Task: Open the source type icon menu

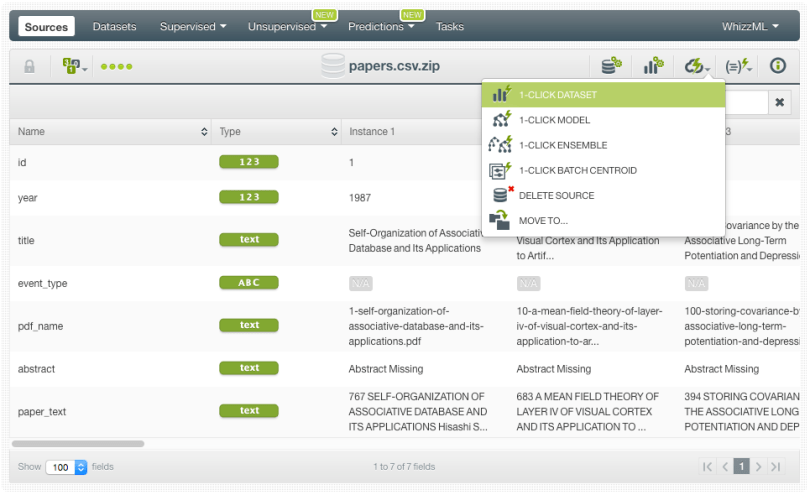Action: click(x=75, y=66)
